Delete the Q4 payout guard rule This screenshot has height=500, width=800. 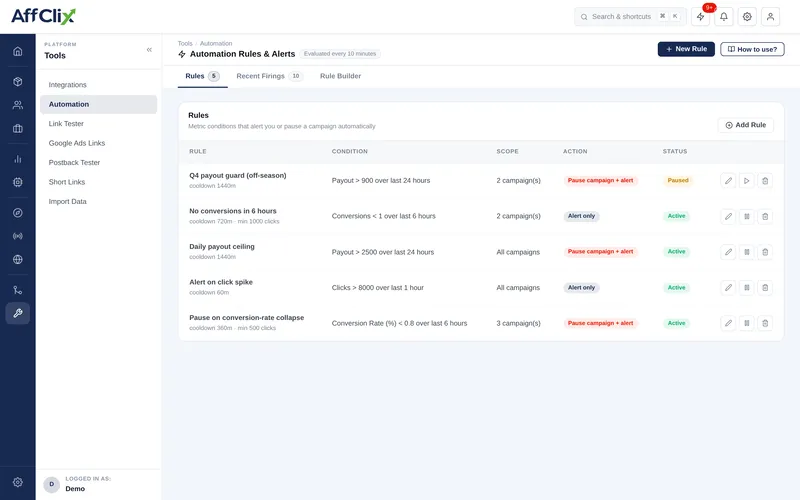765,181
